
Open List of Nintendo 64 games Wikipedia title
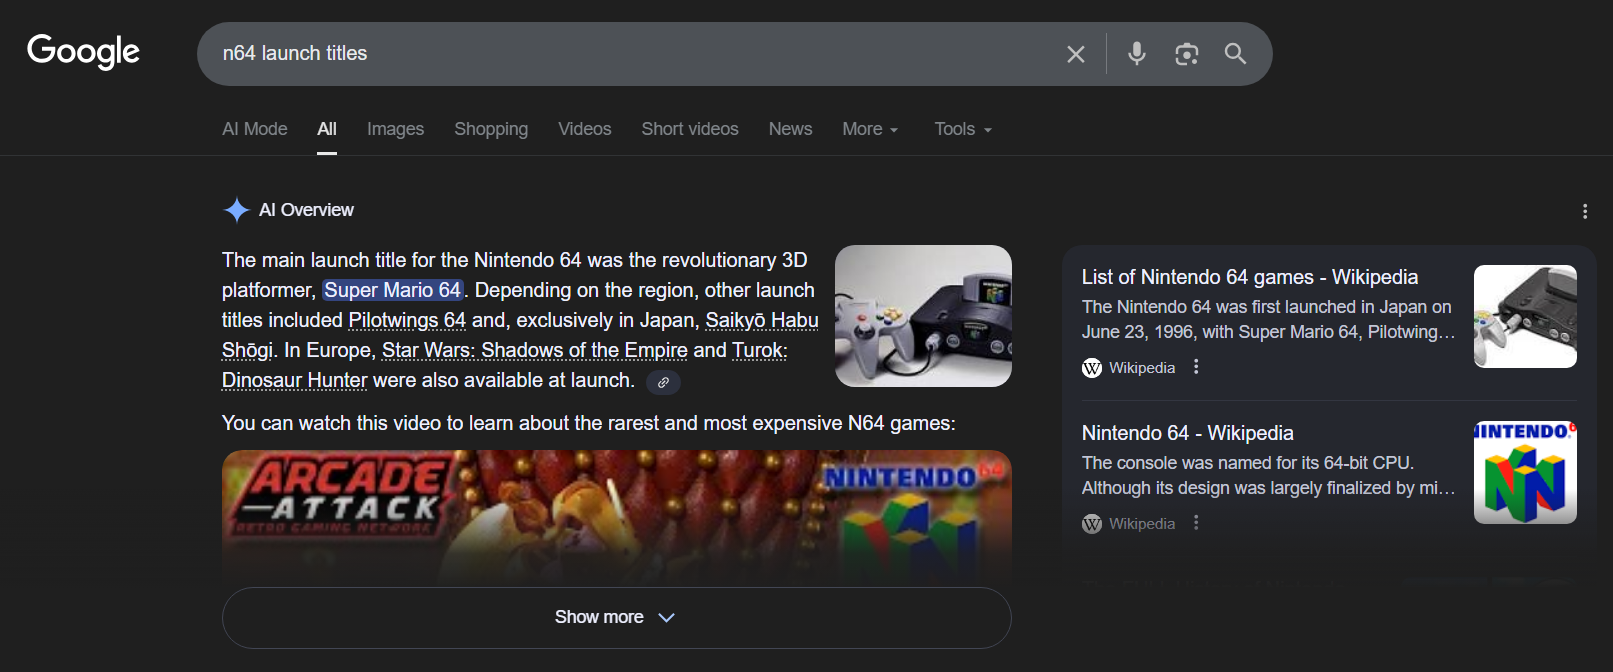pyautogui.click(x=1249, y=277)
